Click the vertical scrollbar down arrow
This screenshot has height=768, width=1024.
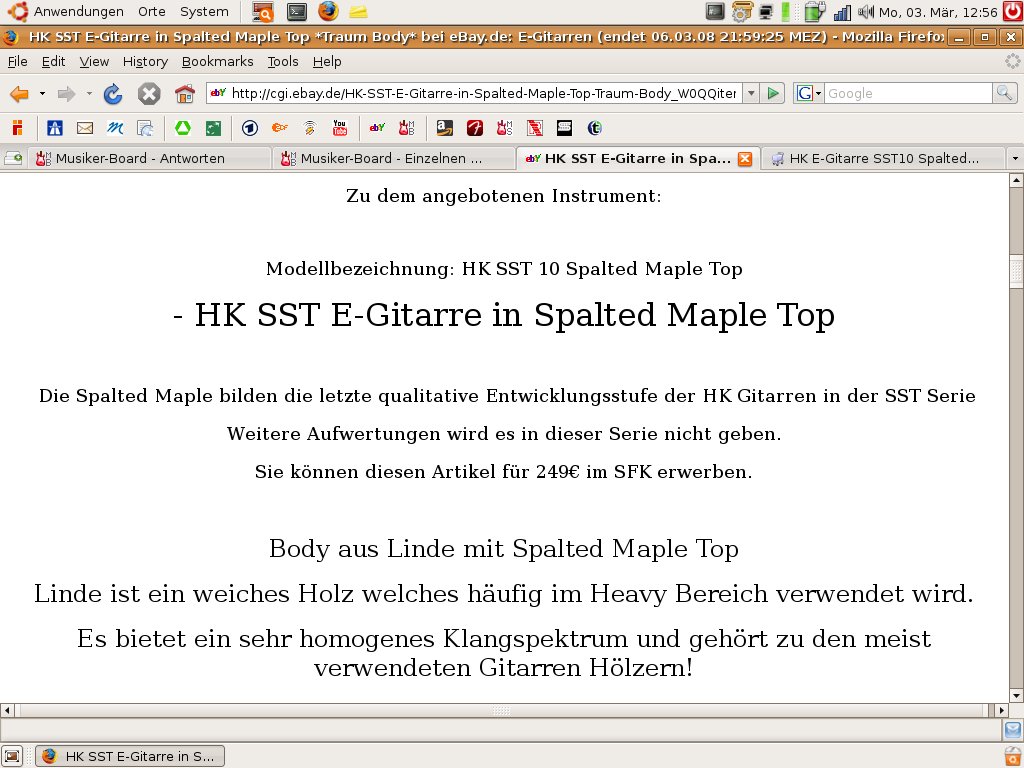tap(1016, 696)
